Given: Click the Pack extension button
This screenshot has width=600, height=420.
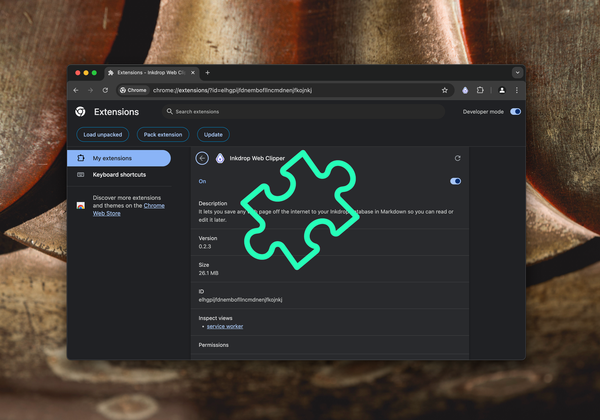Looking at the screenshot, I should [x=163, y=135].
